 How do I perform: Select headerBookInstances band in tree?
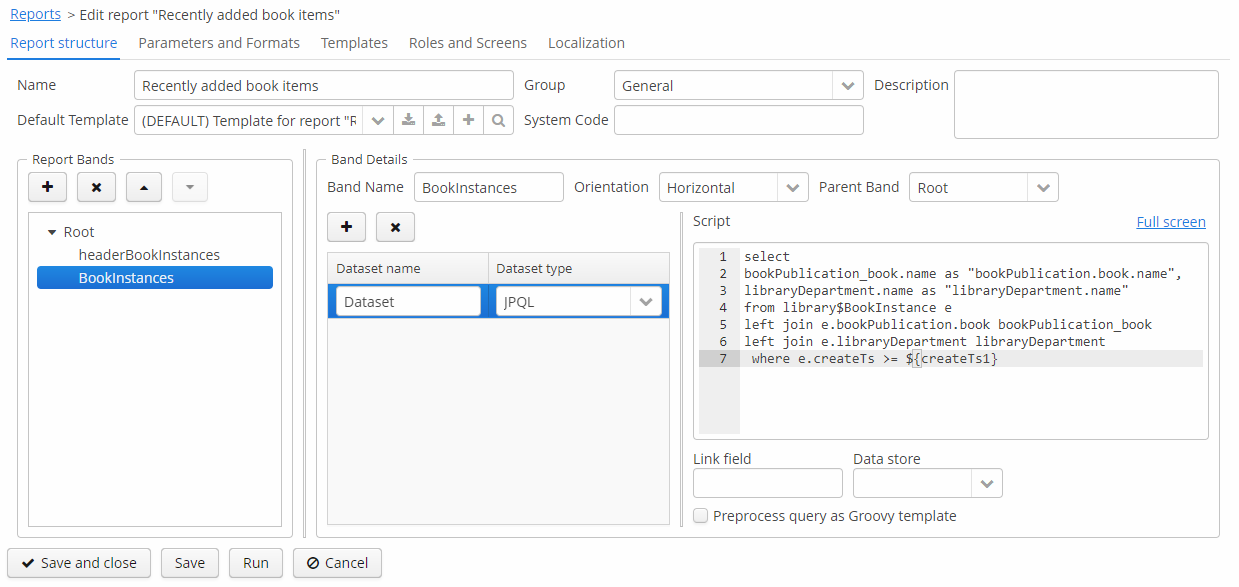click(149, 255)
